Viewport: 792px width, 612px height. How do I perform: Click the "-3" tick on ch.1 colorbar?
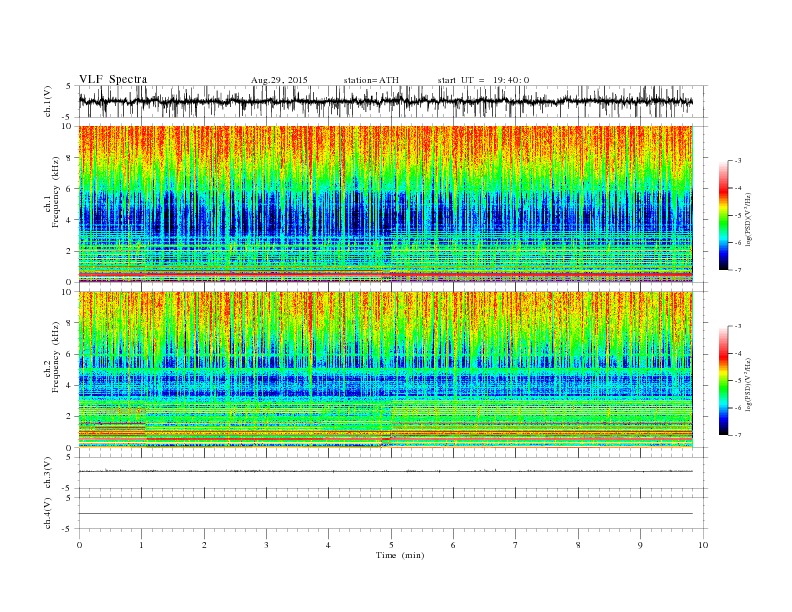pyautogui.click(x=737, y=161)
